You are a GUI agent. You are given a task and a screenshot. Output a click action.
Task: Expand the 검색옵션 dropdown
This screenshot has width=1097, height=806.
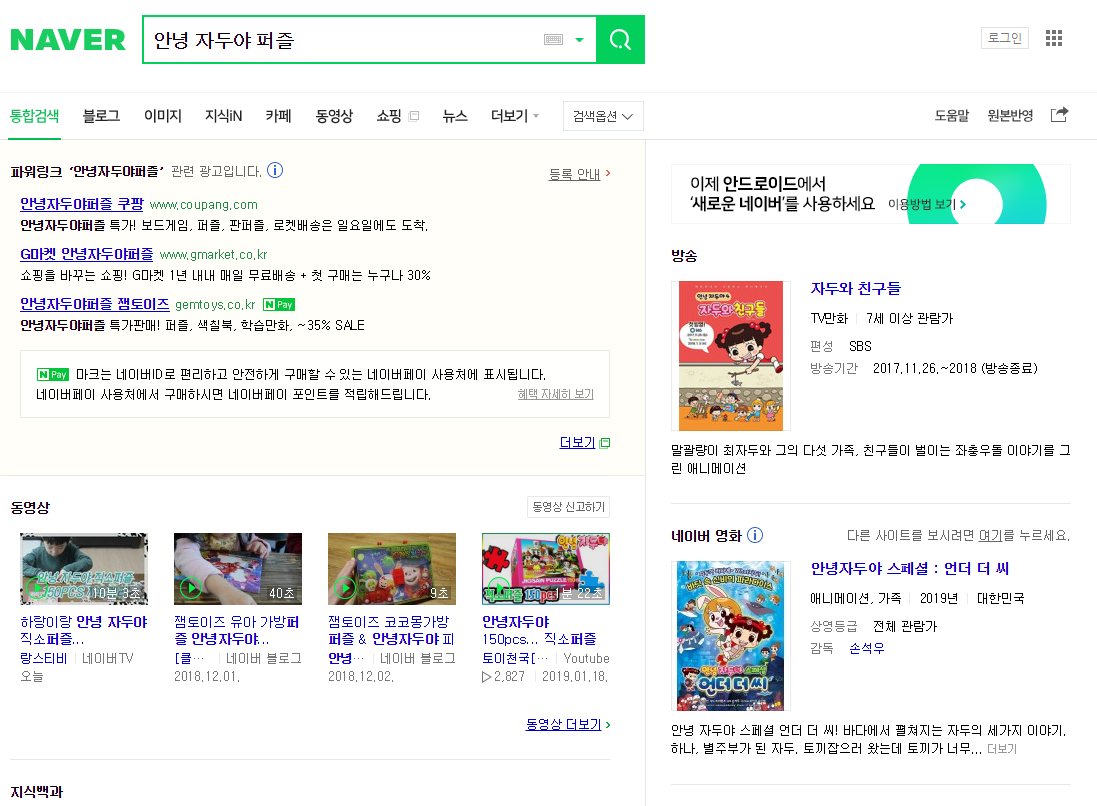pos(603,116)
